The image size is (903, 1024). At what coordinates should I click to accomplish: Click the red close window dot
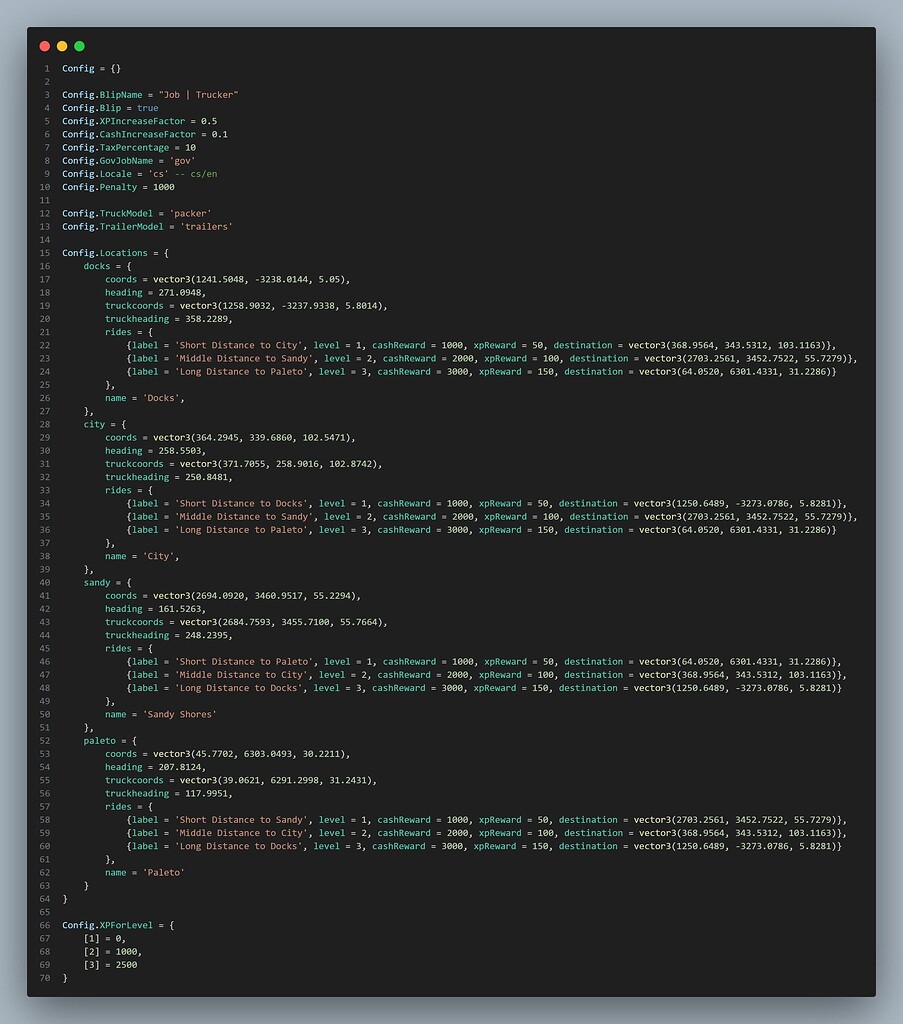click(44, 46)
